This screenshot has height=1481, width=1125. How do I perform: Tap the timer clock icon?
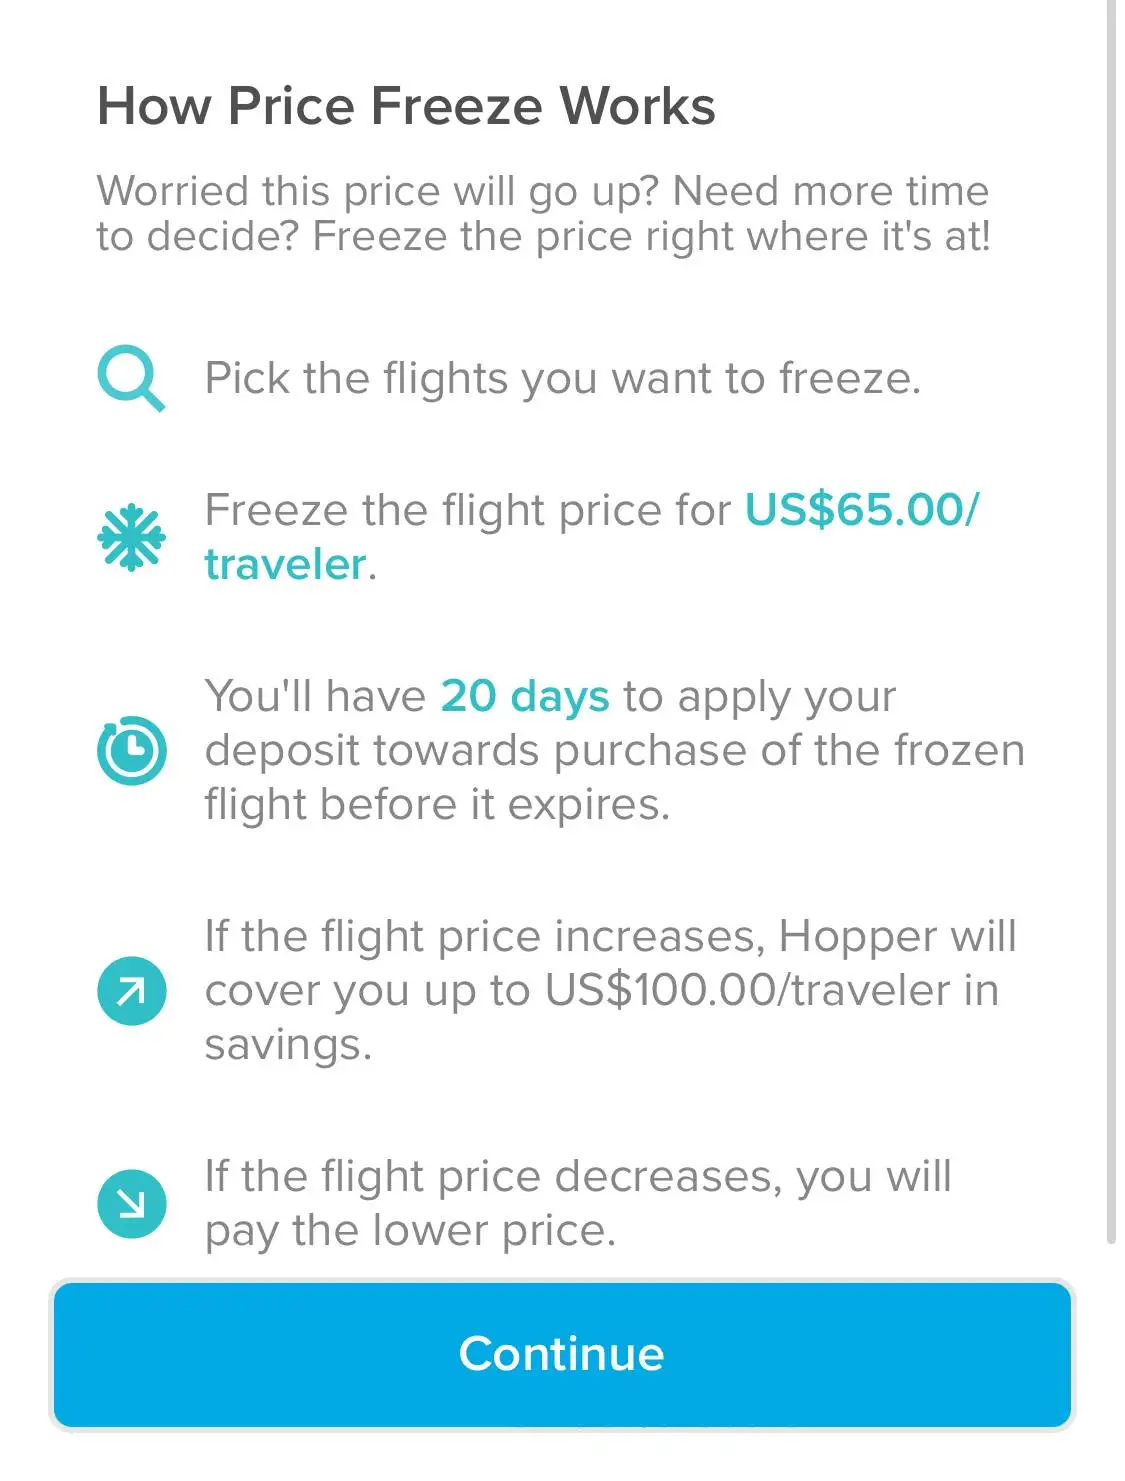pyautogui.click(x=131, y=750)
